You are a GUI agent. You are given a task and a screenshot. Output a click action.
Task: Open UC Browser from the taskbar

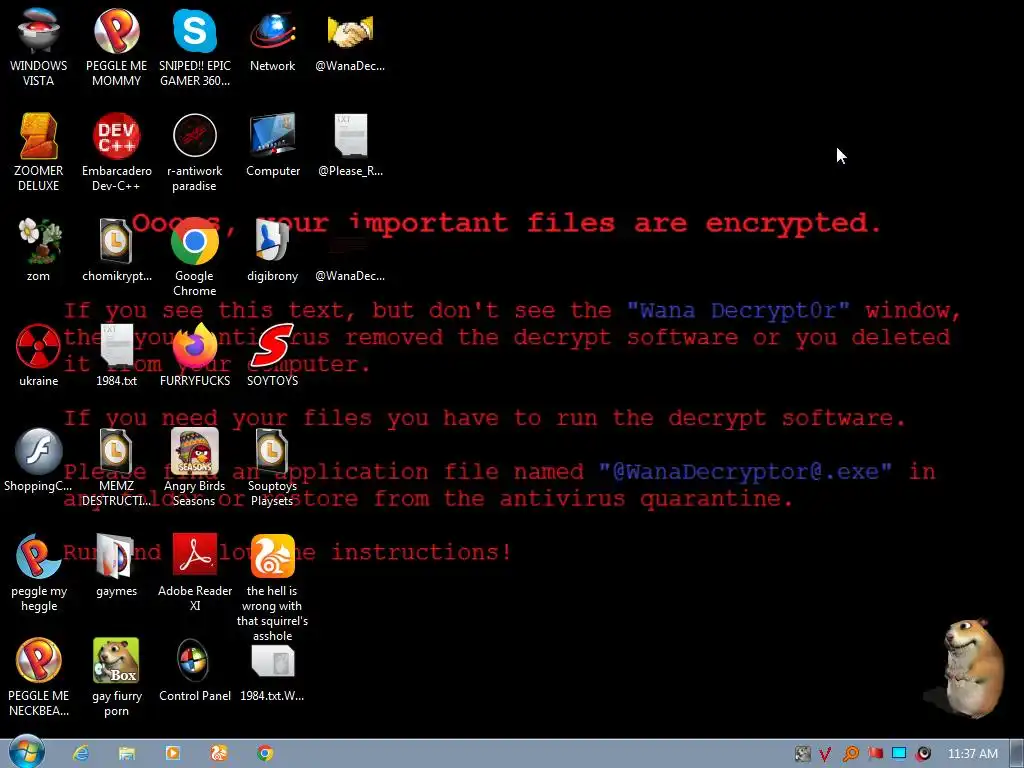pos(219,753)
